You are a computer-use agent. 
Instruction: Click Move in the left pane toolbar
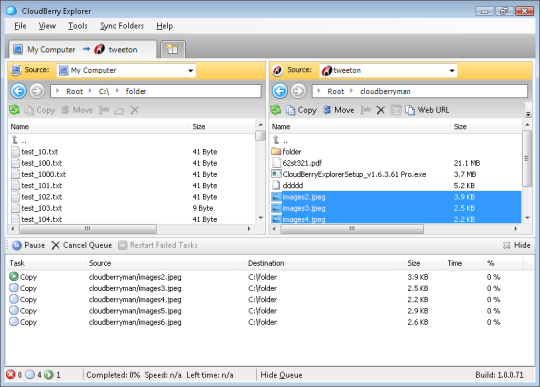coord(77,110)
